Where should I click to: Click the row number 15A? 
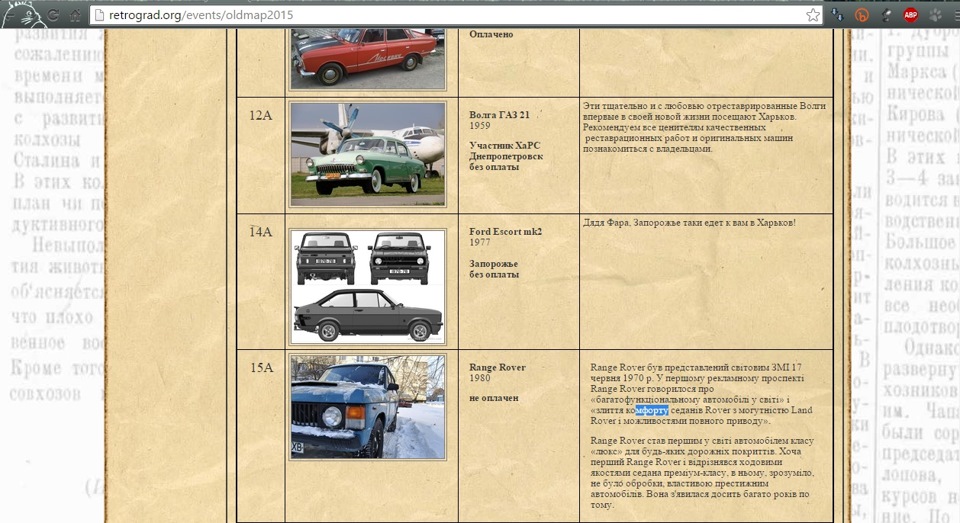(x=261, y=367)
